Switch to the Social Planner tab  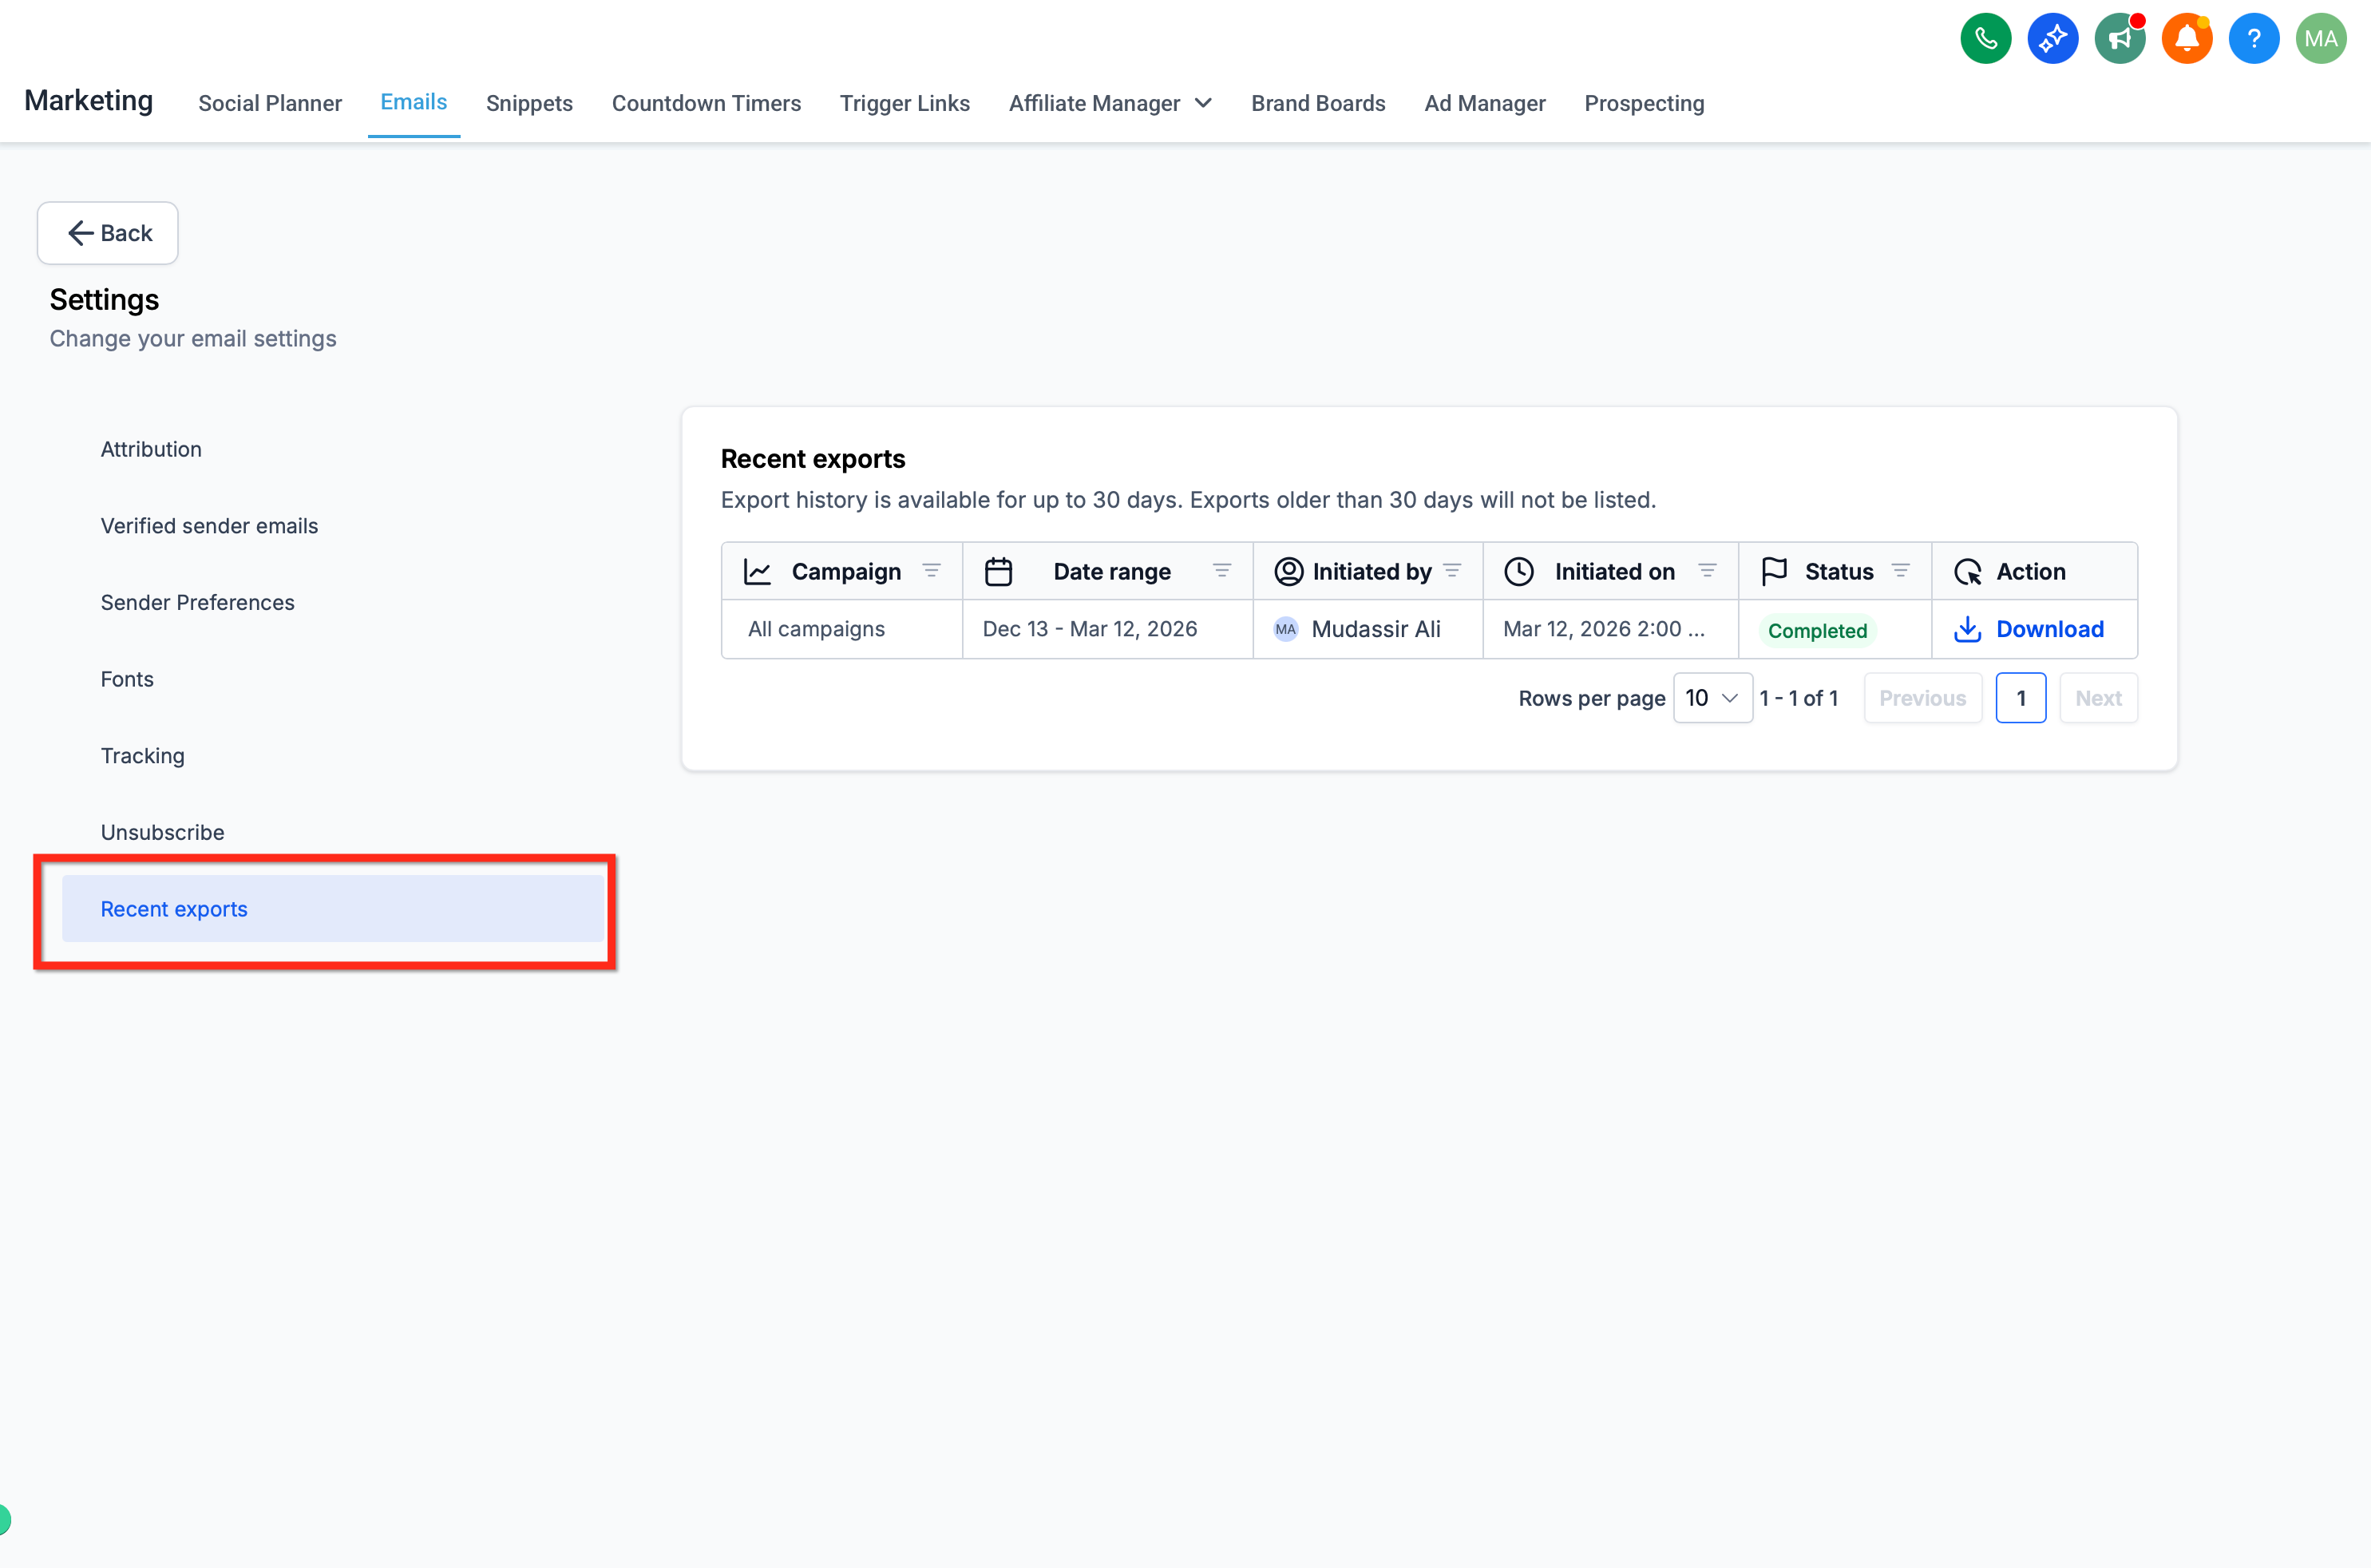click(x=270, y=103)
